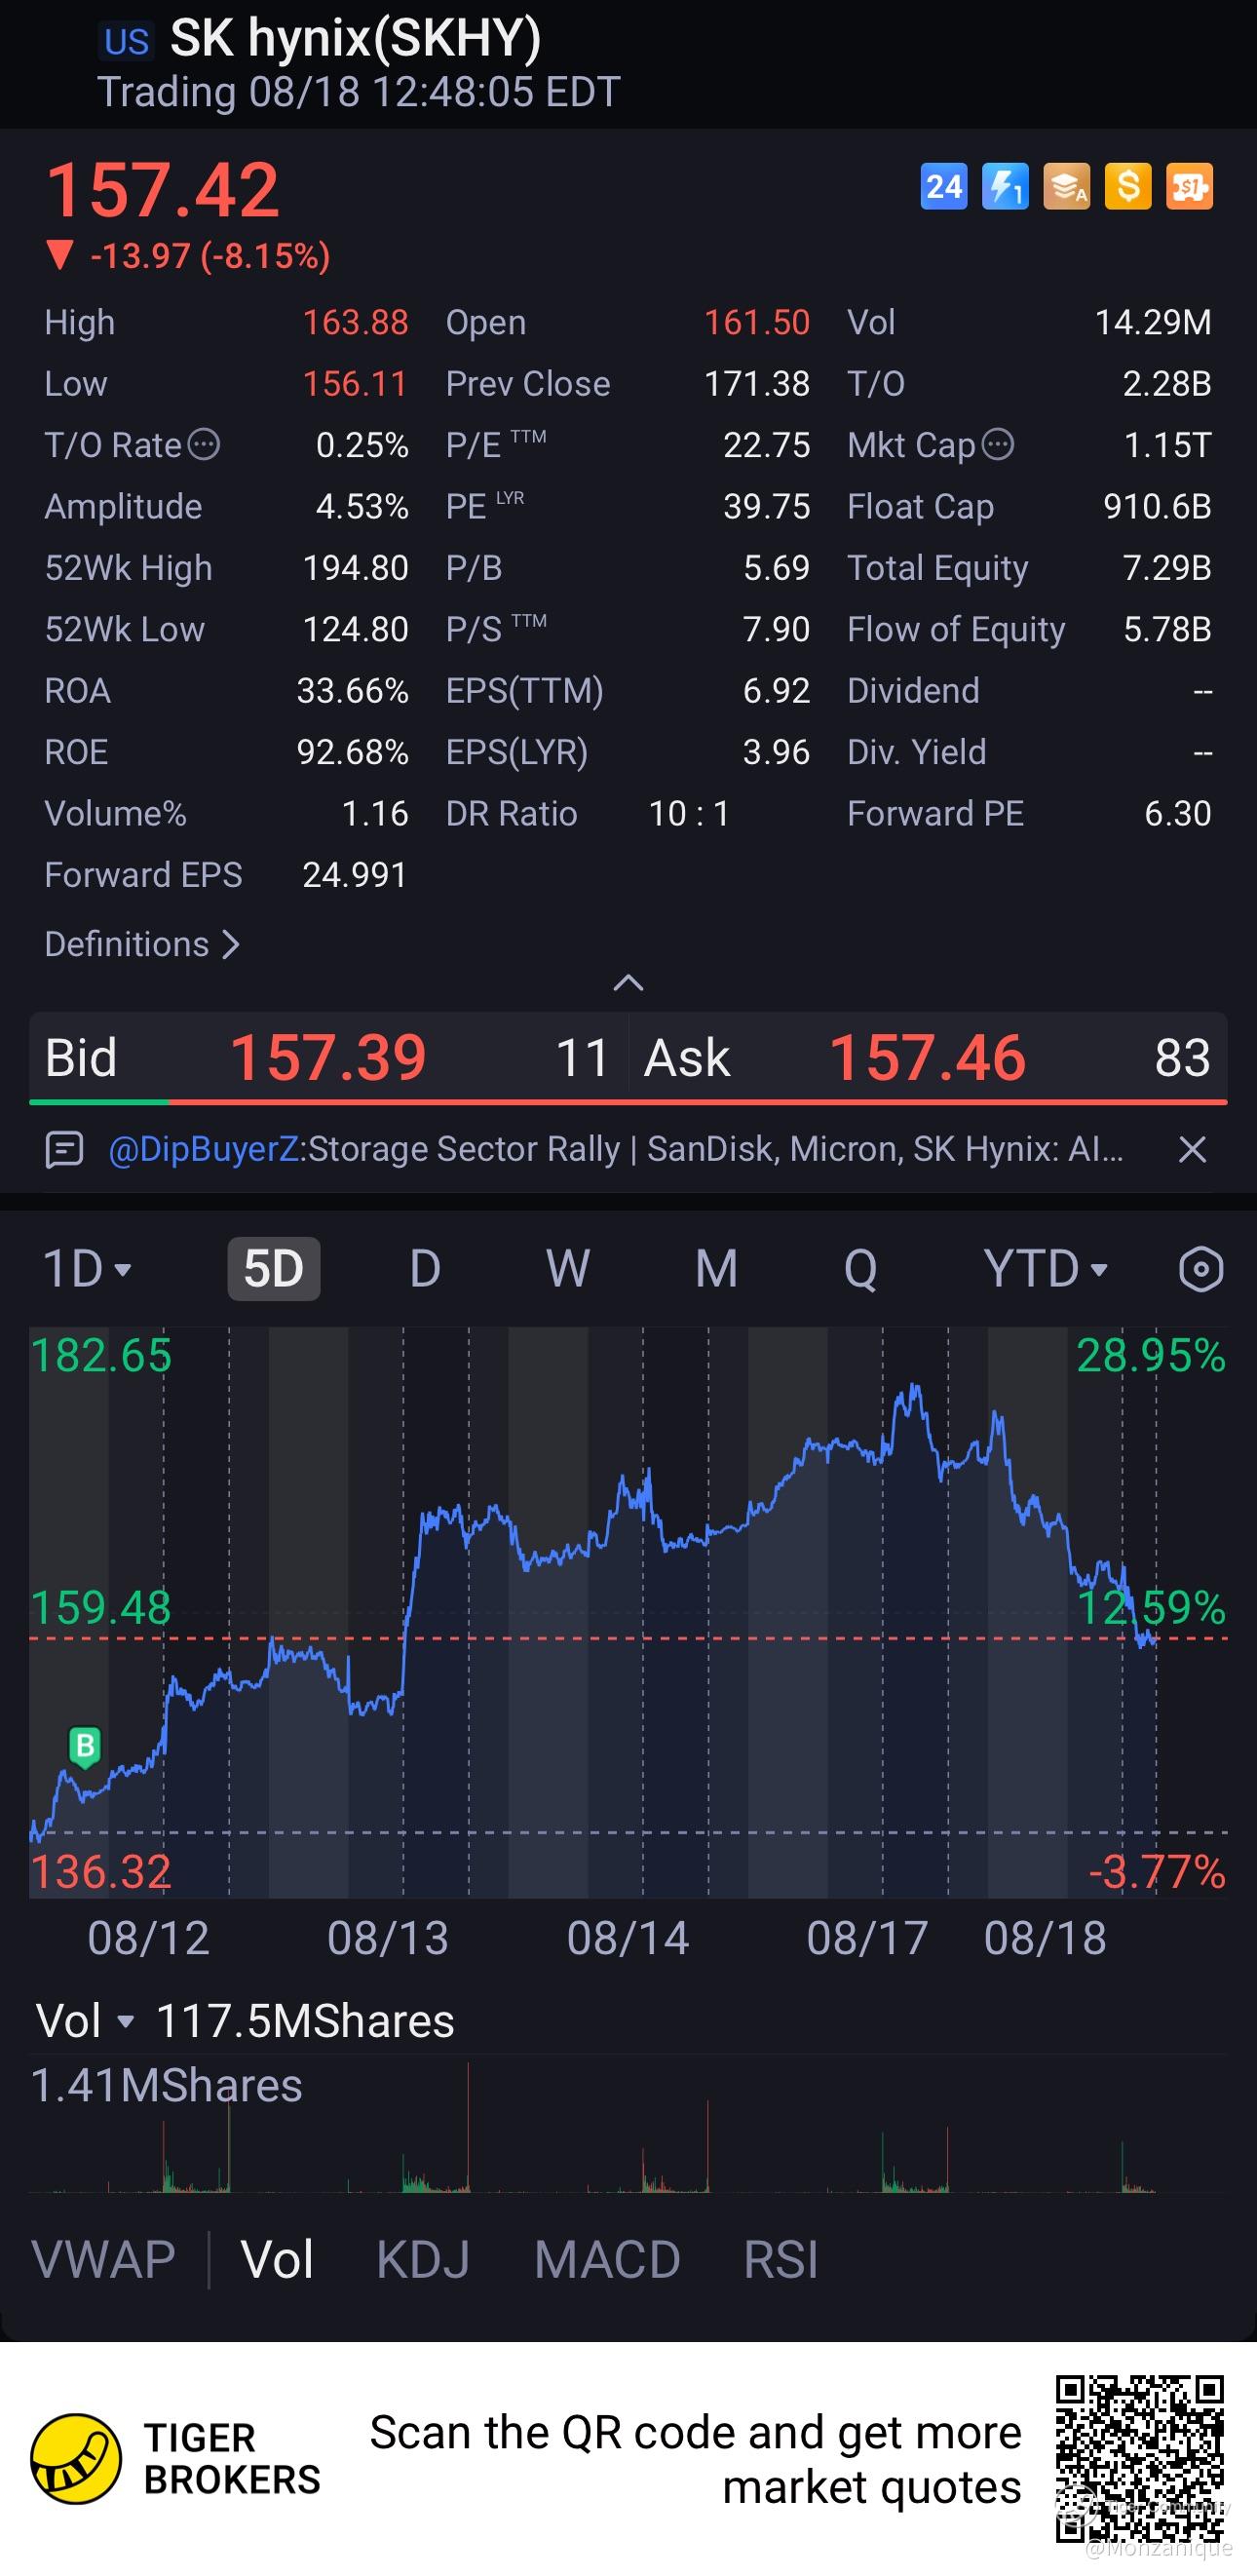
Task: Tap the bid/ask ratio bar
Action: pos(628,1102)
